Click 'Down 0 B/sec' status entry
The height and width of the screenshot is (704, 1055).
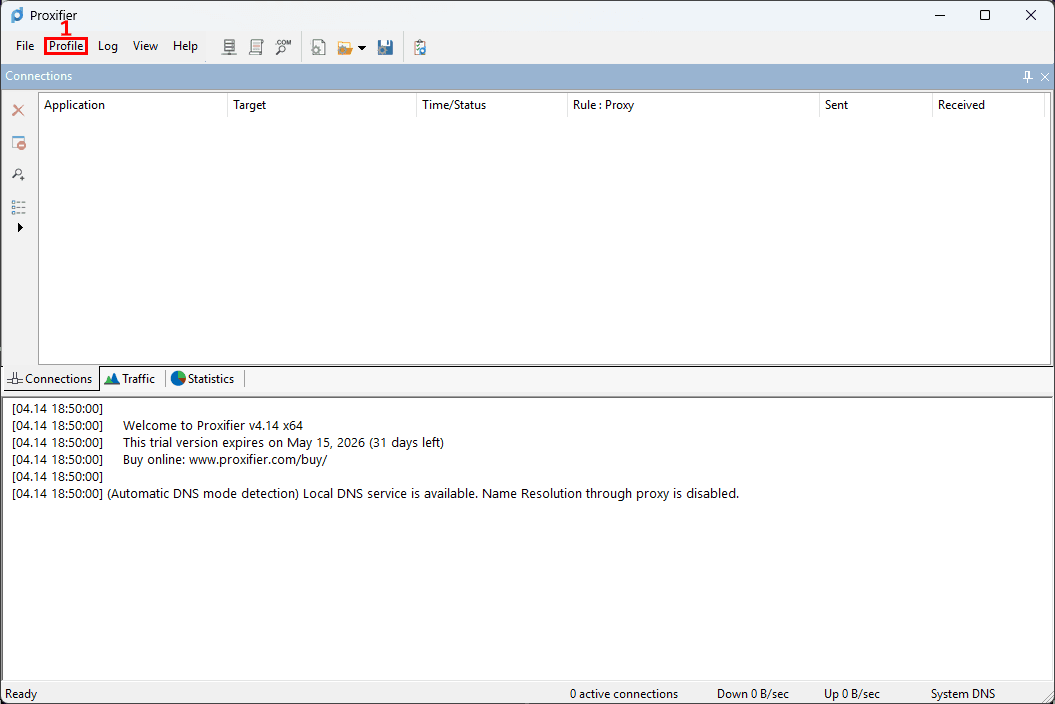click(752, 694)
